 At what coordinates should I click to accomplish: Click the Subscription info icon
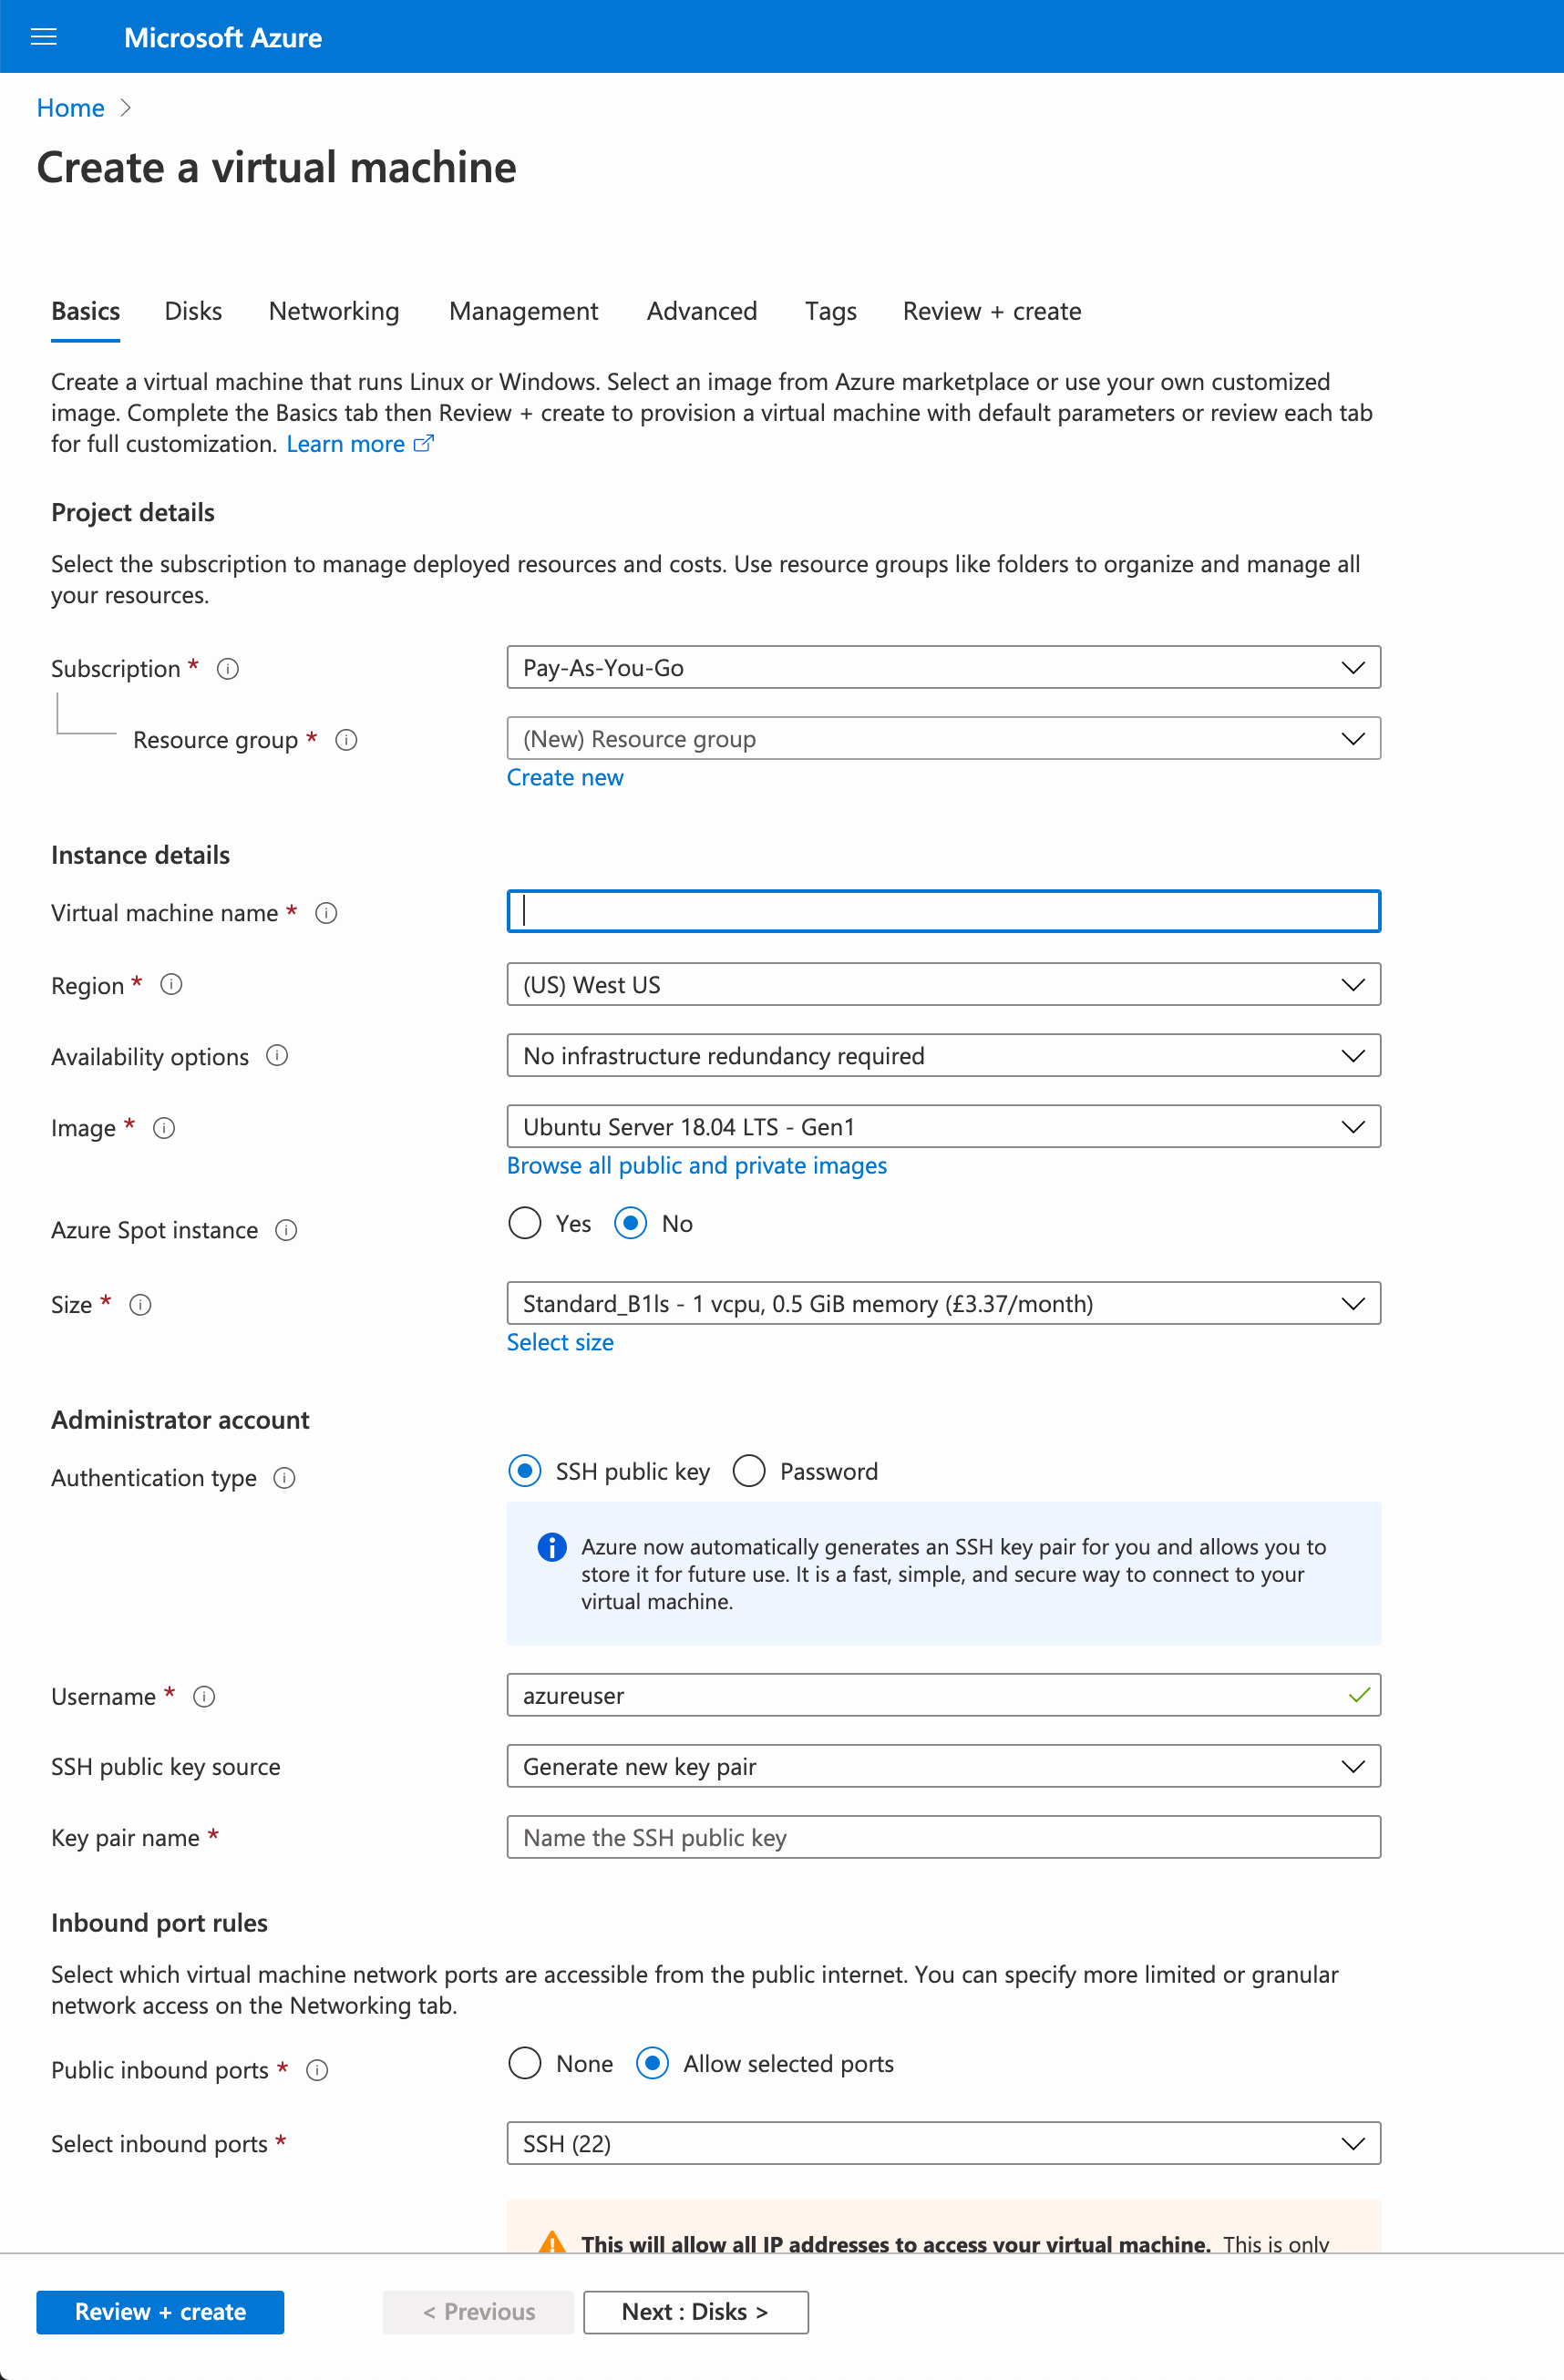(x=227, y=668)
